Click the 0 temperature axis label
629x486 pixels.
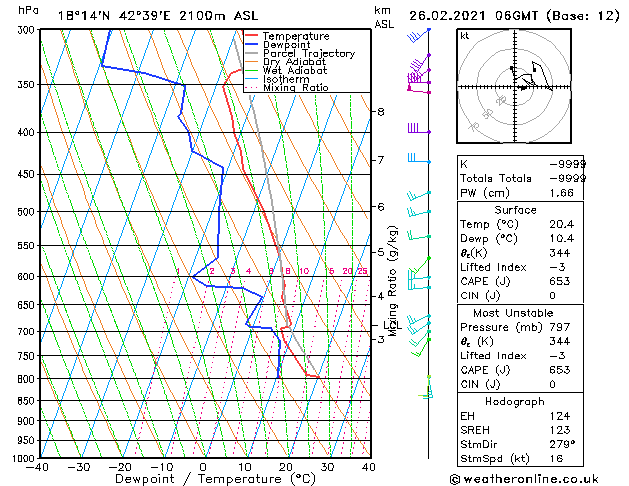tap(203, 467)
